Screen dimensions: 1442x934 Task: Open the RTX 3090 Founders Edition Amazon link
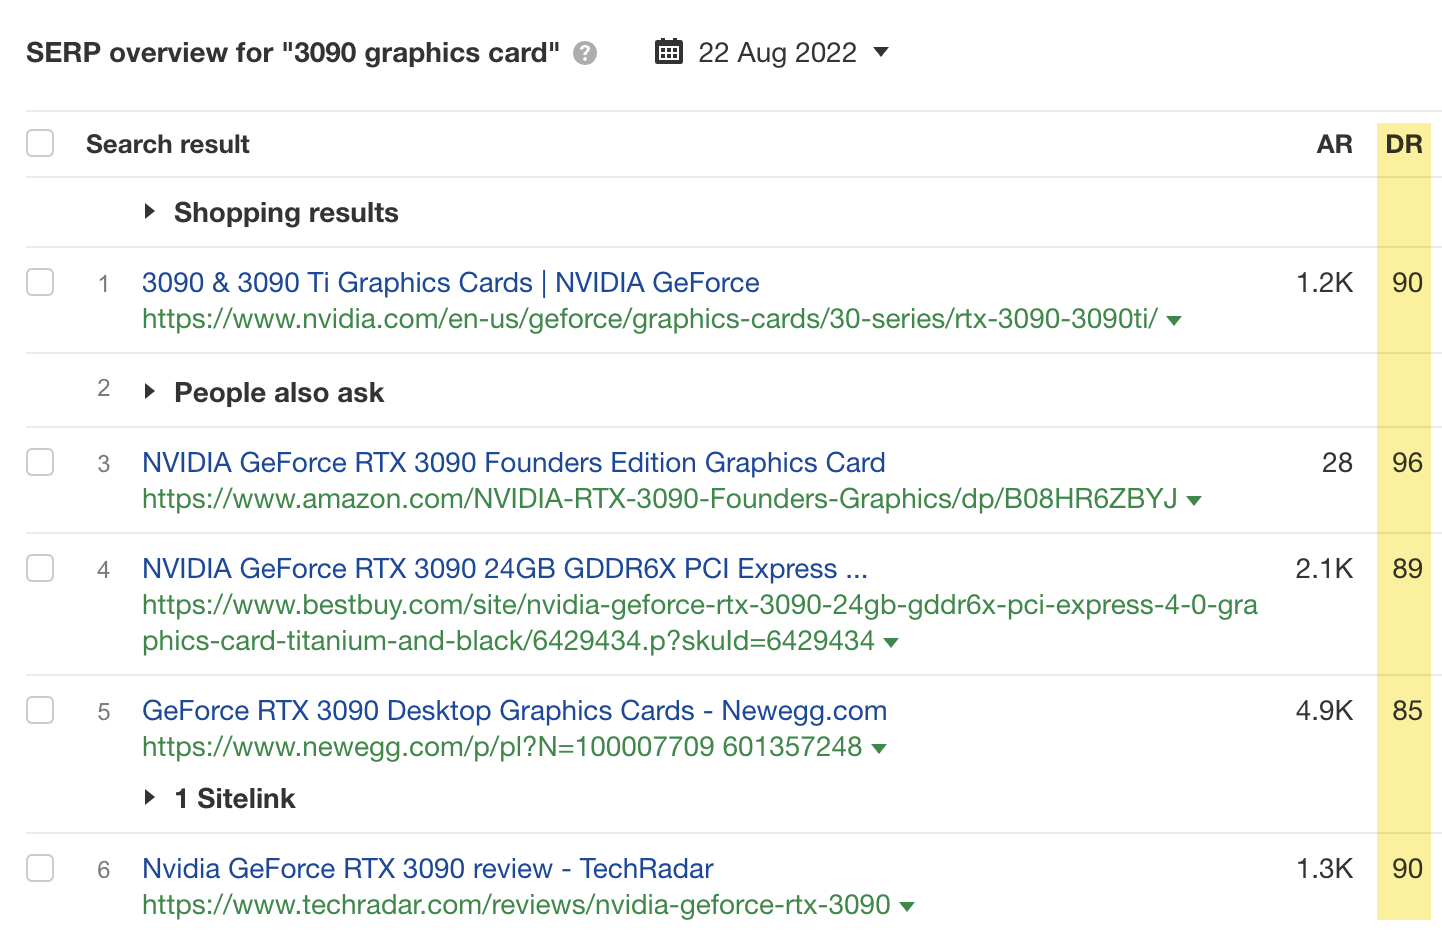pyautogui.click(x=512, y=462)
